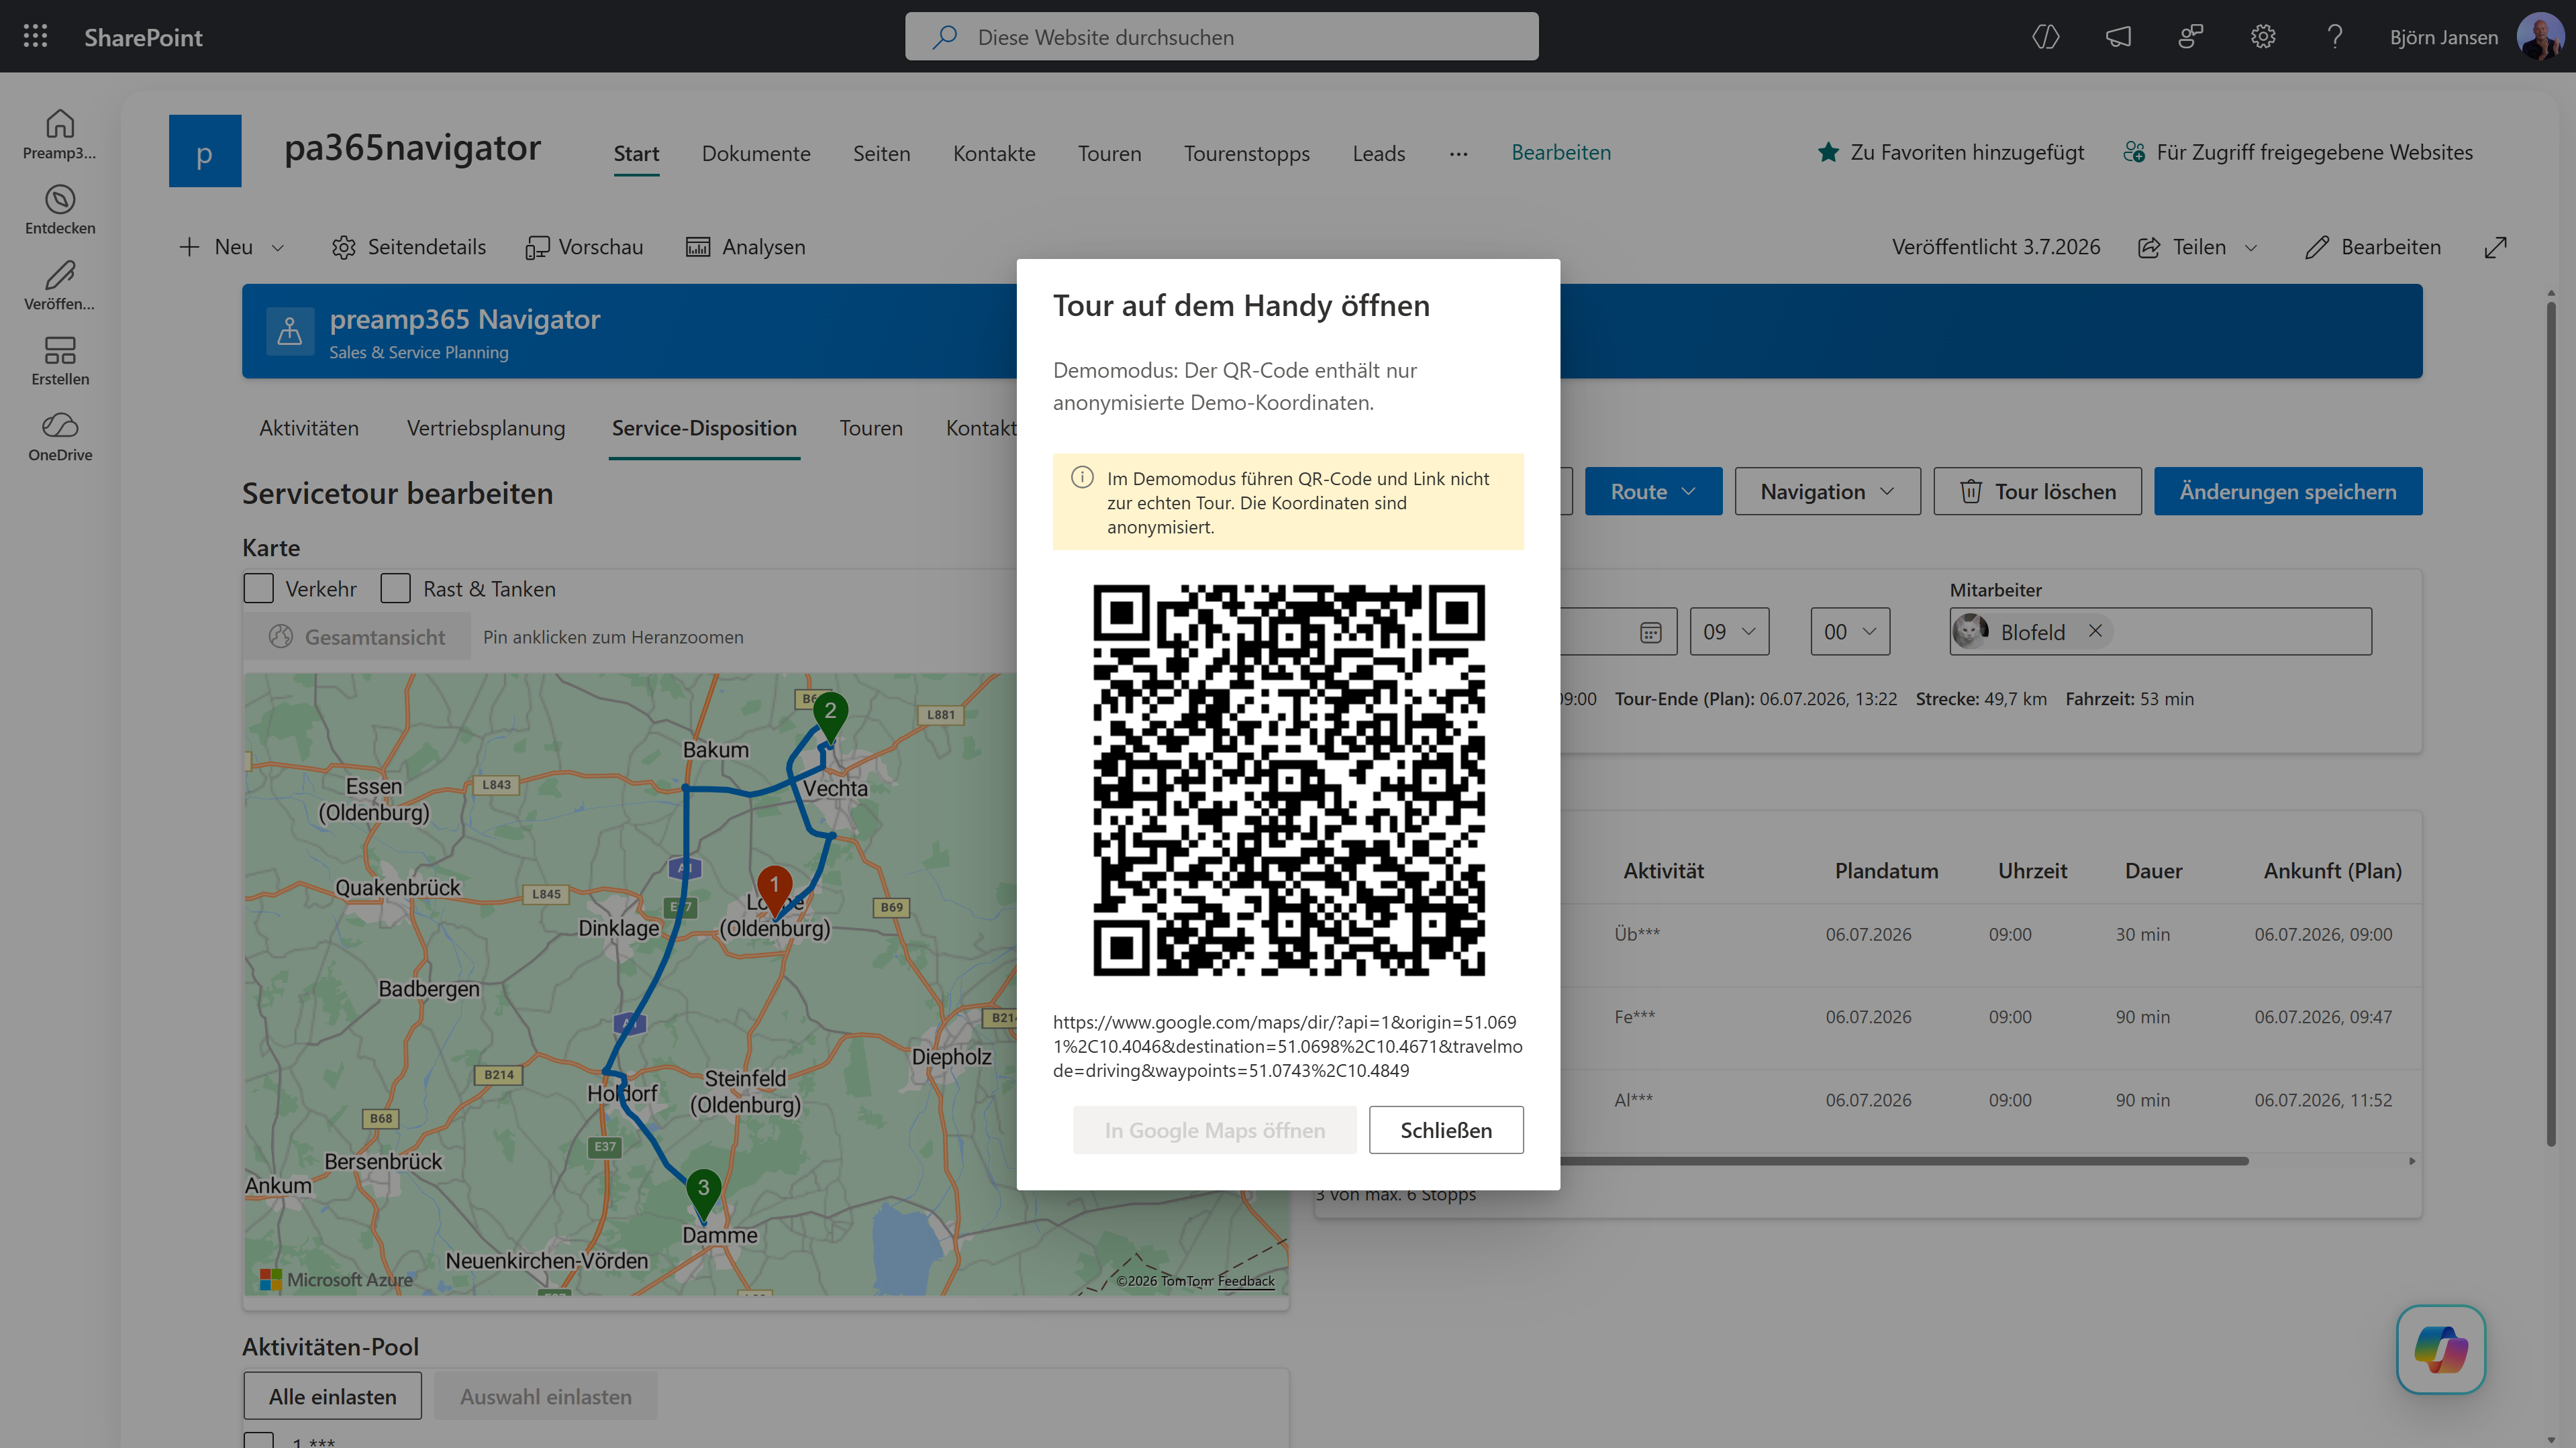Switch to the Aktivitäten tab
Viewport: 2576px width, 1448px height.
(309, 428)
